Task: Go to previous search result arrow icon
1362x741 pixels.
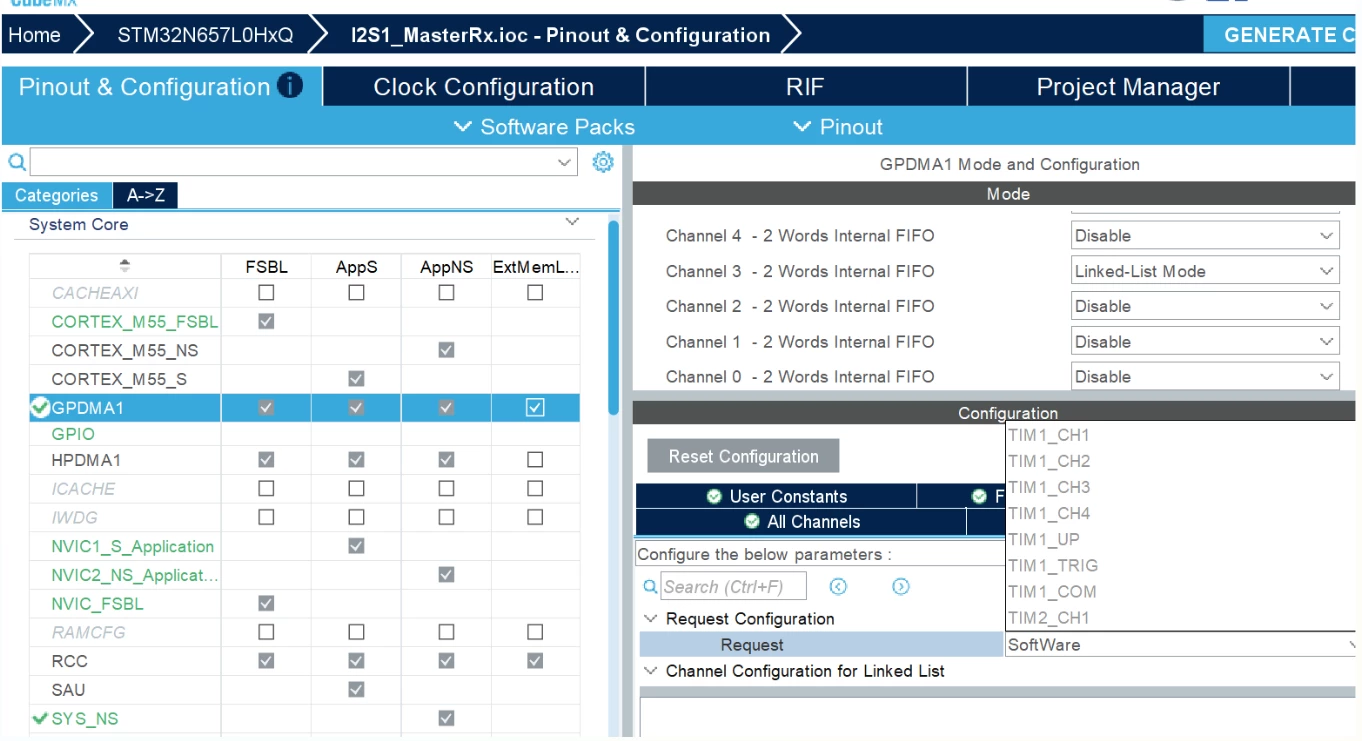Action: (839, 587)
